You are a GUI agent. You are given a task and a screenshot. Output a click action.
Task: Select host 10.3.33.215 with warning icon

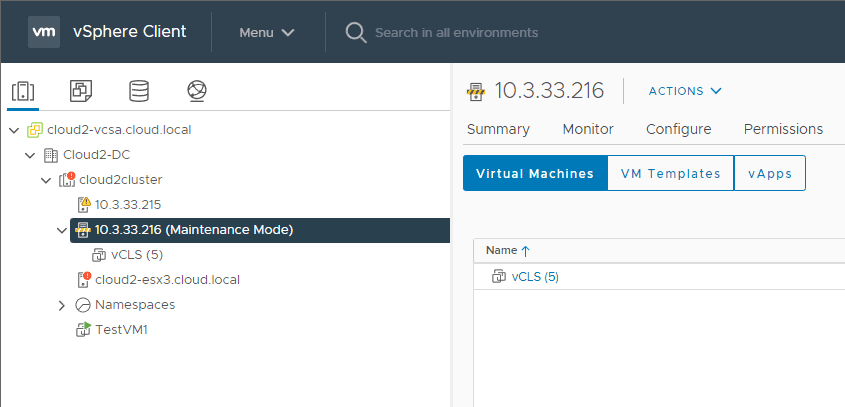click(x=128, y=204)
